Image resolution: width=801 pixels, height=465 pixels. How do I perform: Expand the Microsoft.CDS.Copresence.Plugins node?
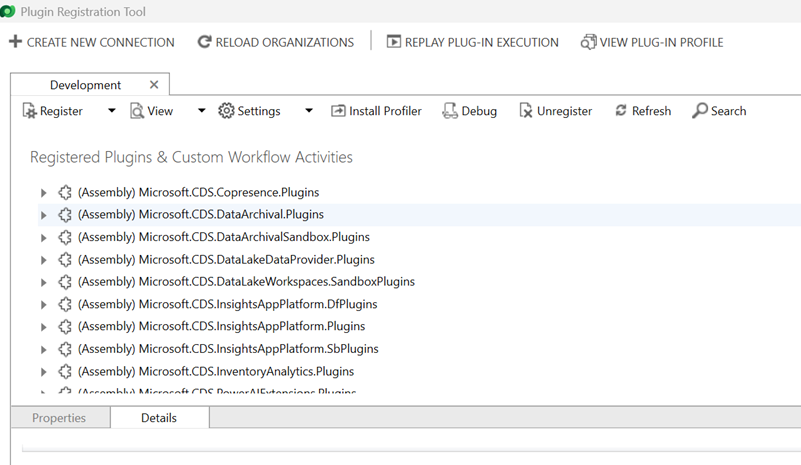[x=43, y=193]
